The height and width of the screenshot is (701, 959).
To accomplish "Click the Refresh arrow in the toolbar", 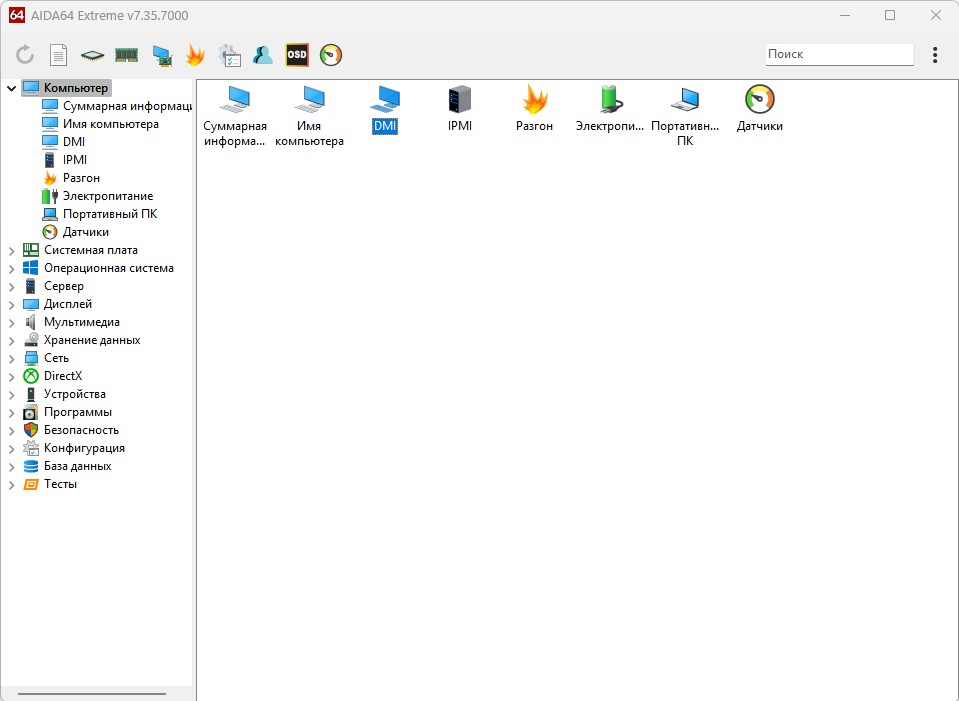I will [x=25, y=55].
